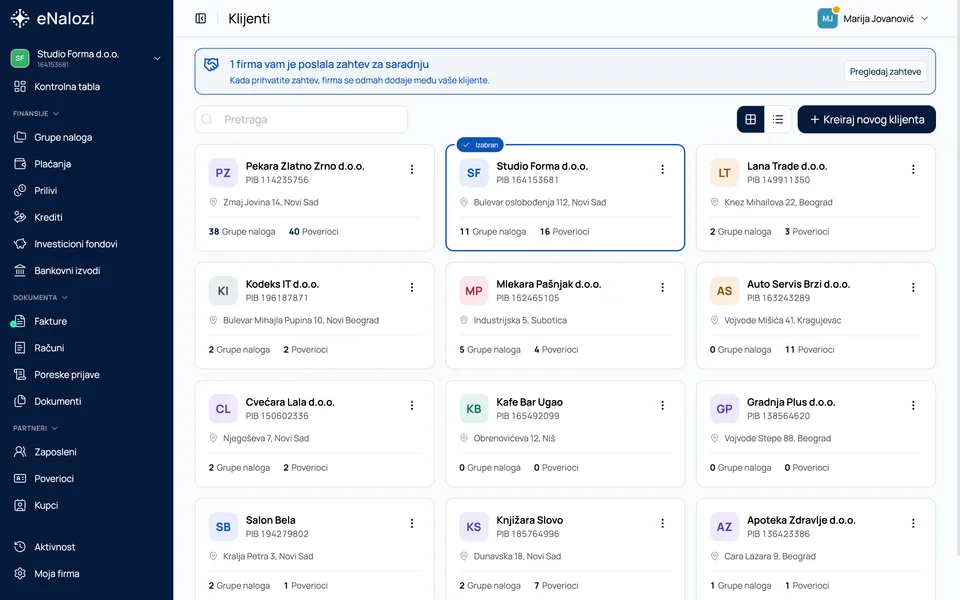Collapse the sidebar panel icon

pyautogui.click(x=201, y=18)
